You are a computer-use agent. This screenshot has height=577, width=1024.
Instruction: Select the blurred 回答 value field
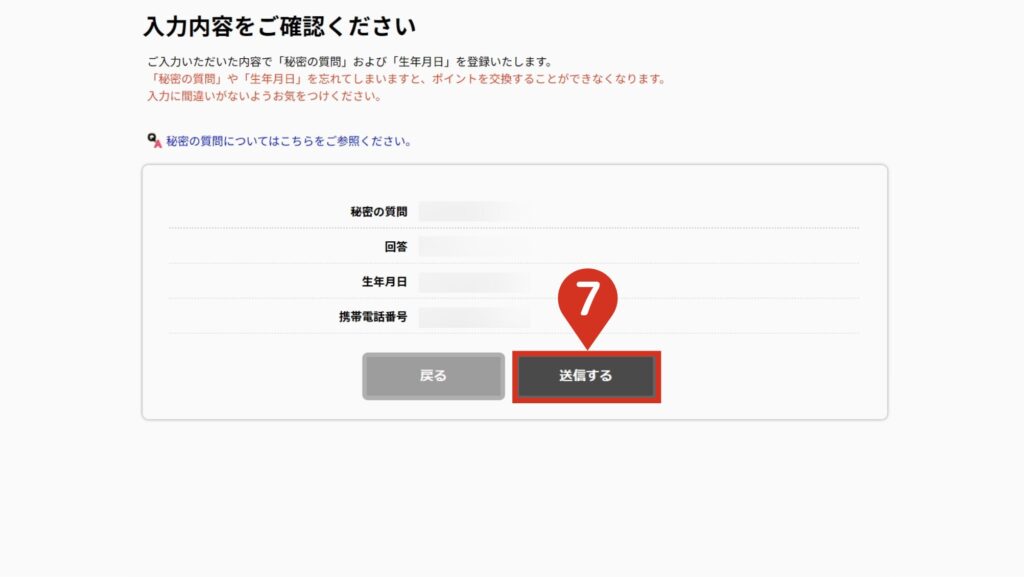[474, 247]
